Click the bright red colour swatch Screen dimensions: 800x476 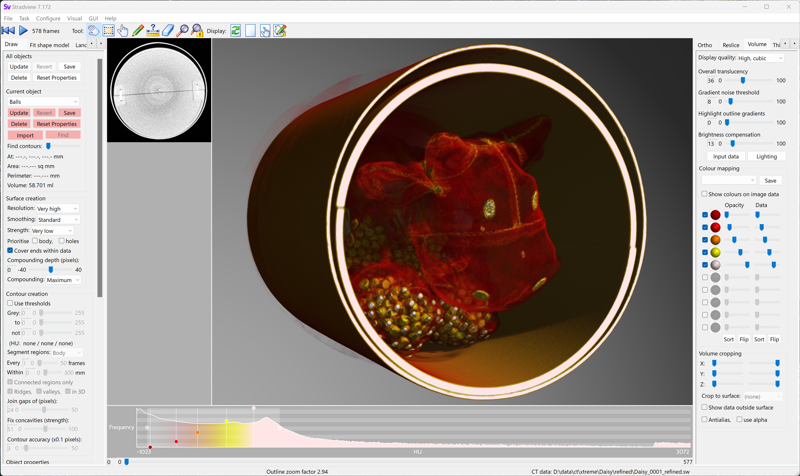[715, 227]
